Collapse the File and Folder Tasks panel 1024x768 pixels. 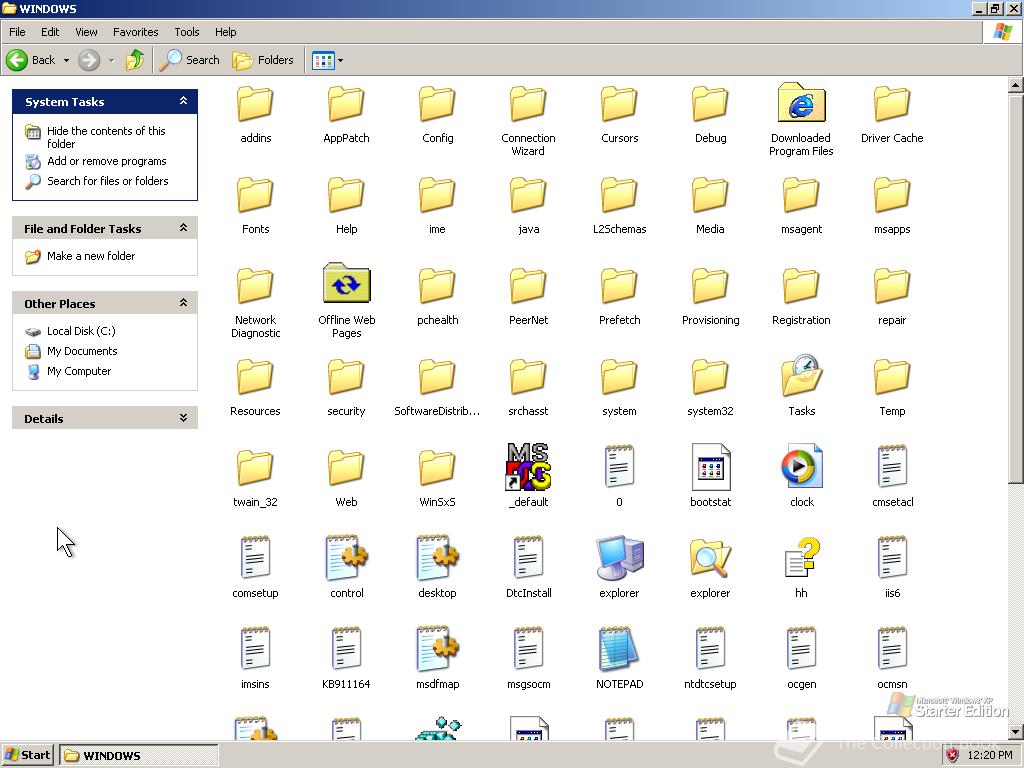(184, 227)
